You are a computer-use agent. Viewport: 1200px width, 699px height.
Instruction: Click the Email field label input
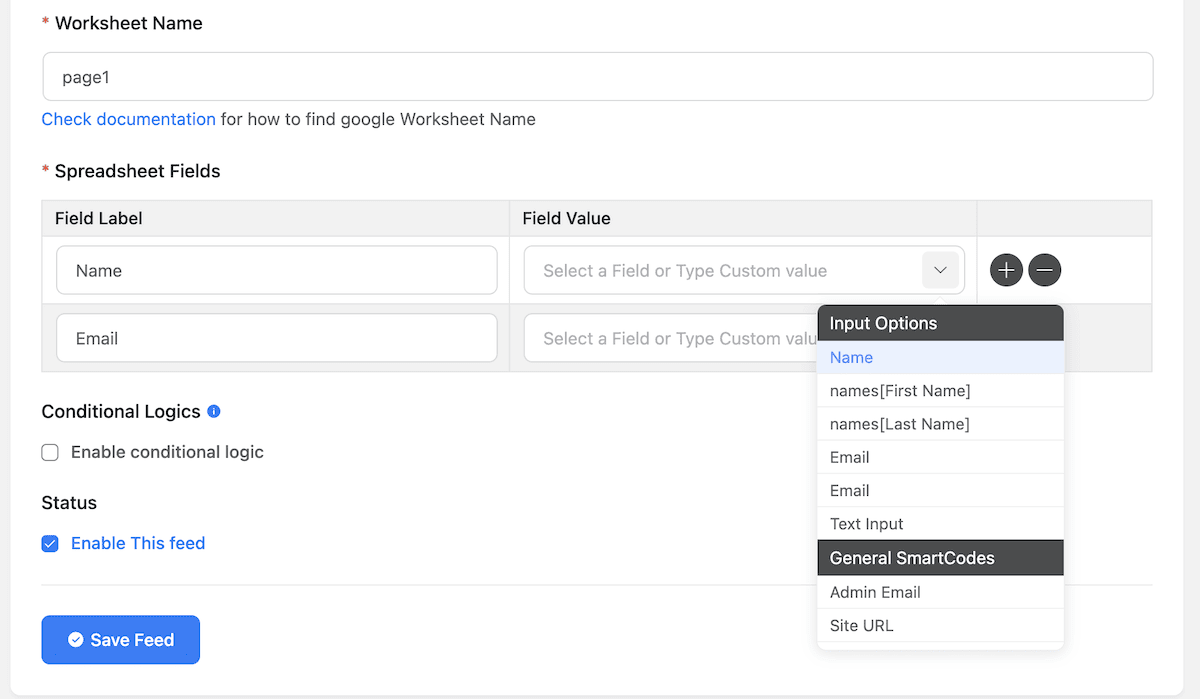click(x=277, y=338)
